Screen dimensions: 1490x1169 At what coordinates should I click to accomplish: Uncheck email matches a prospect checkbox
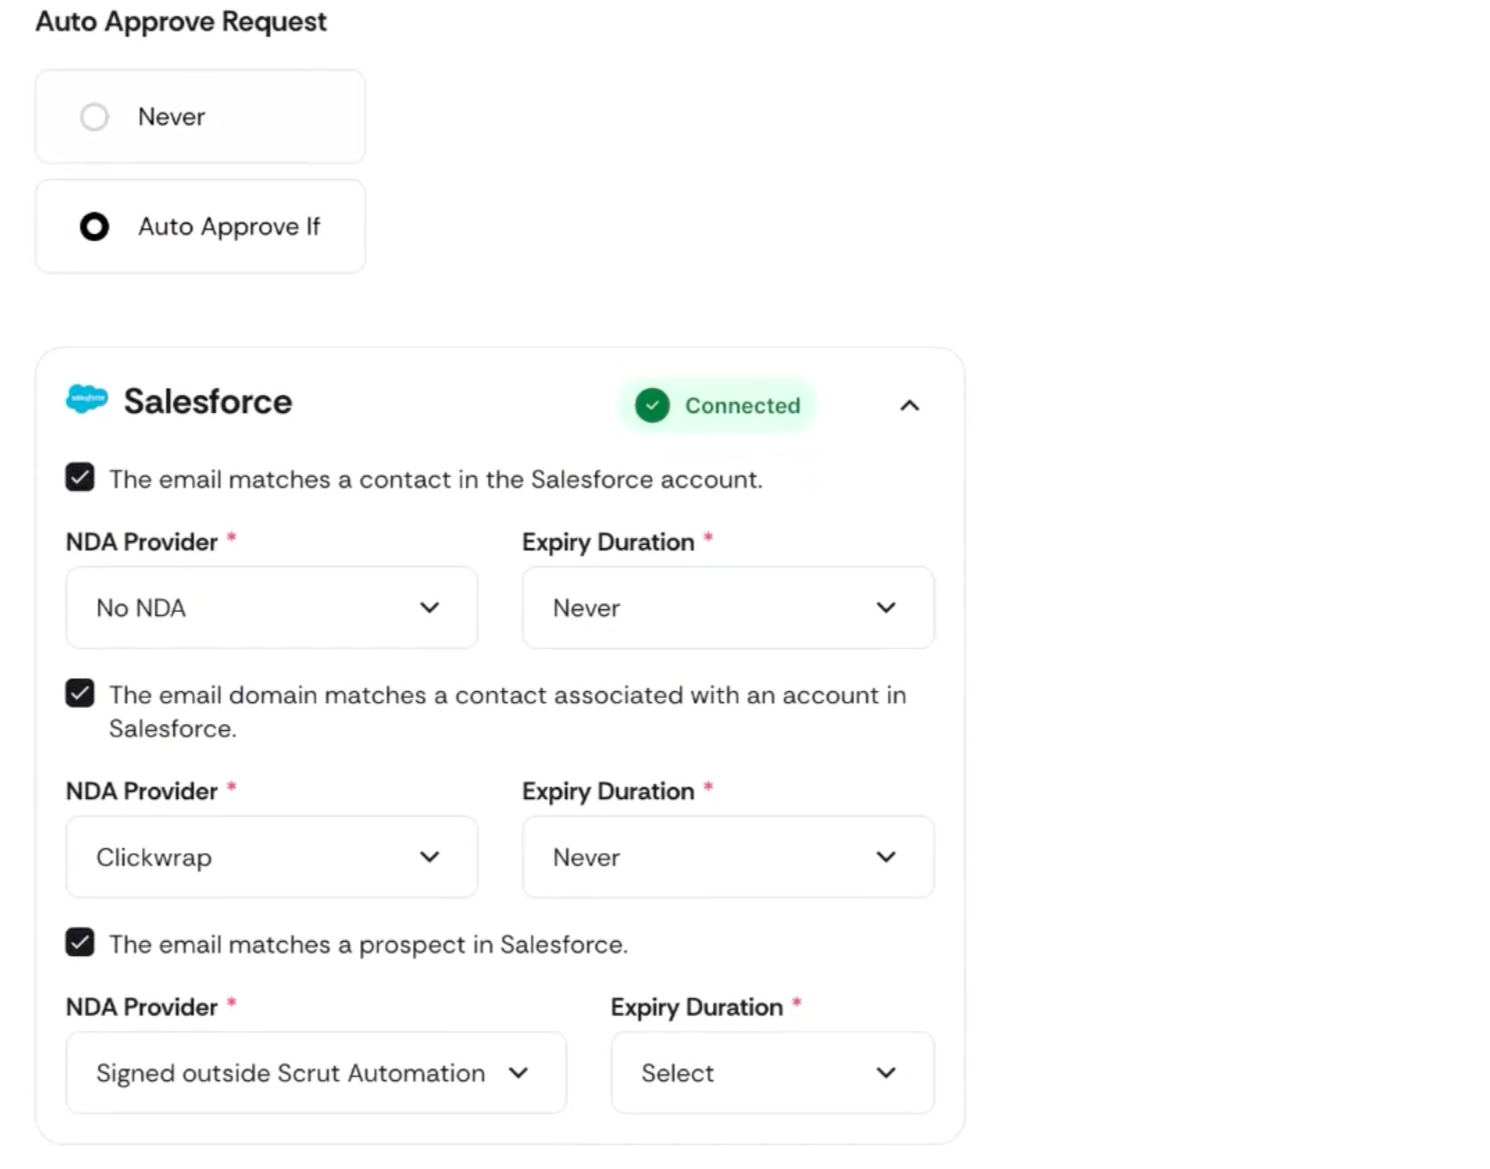pyautogui.click(x=80, y=942)
